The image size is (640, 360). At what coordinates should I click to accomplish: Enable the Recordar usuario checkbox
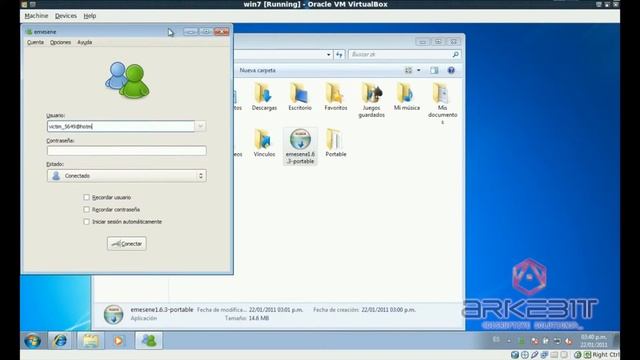point(87,198)
